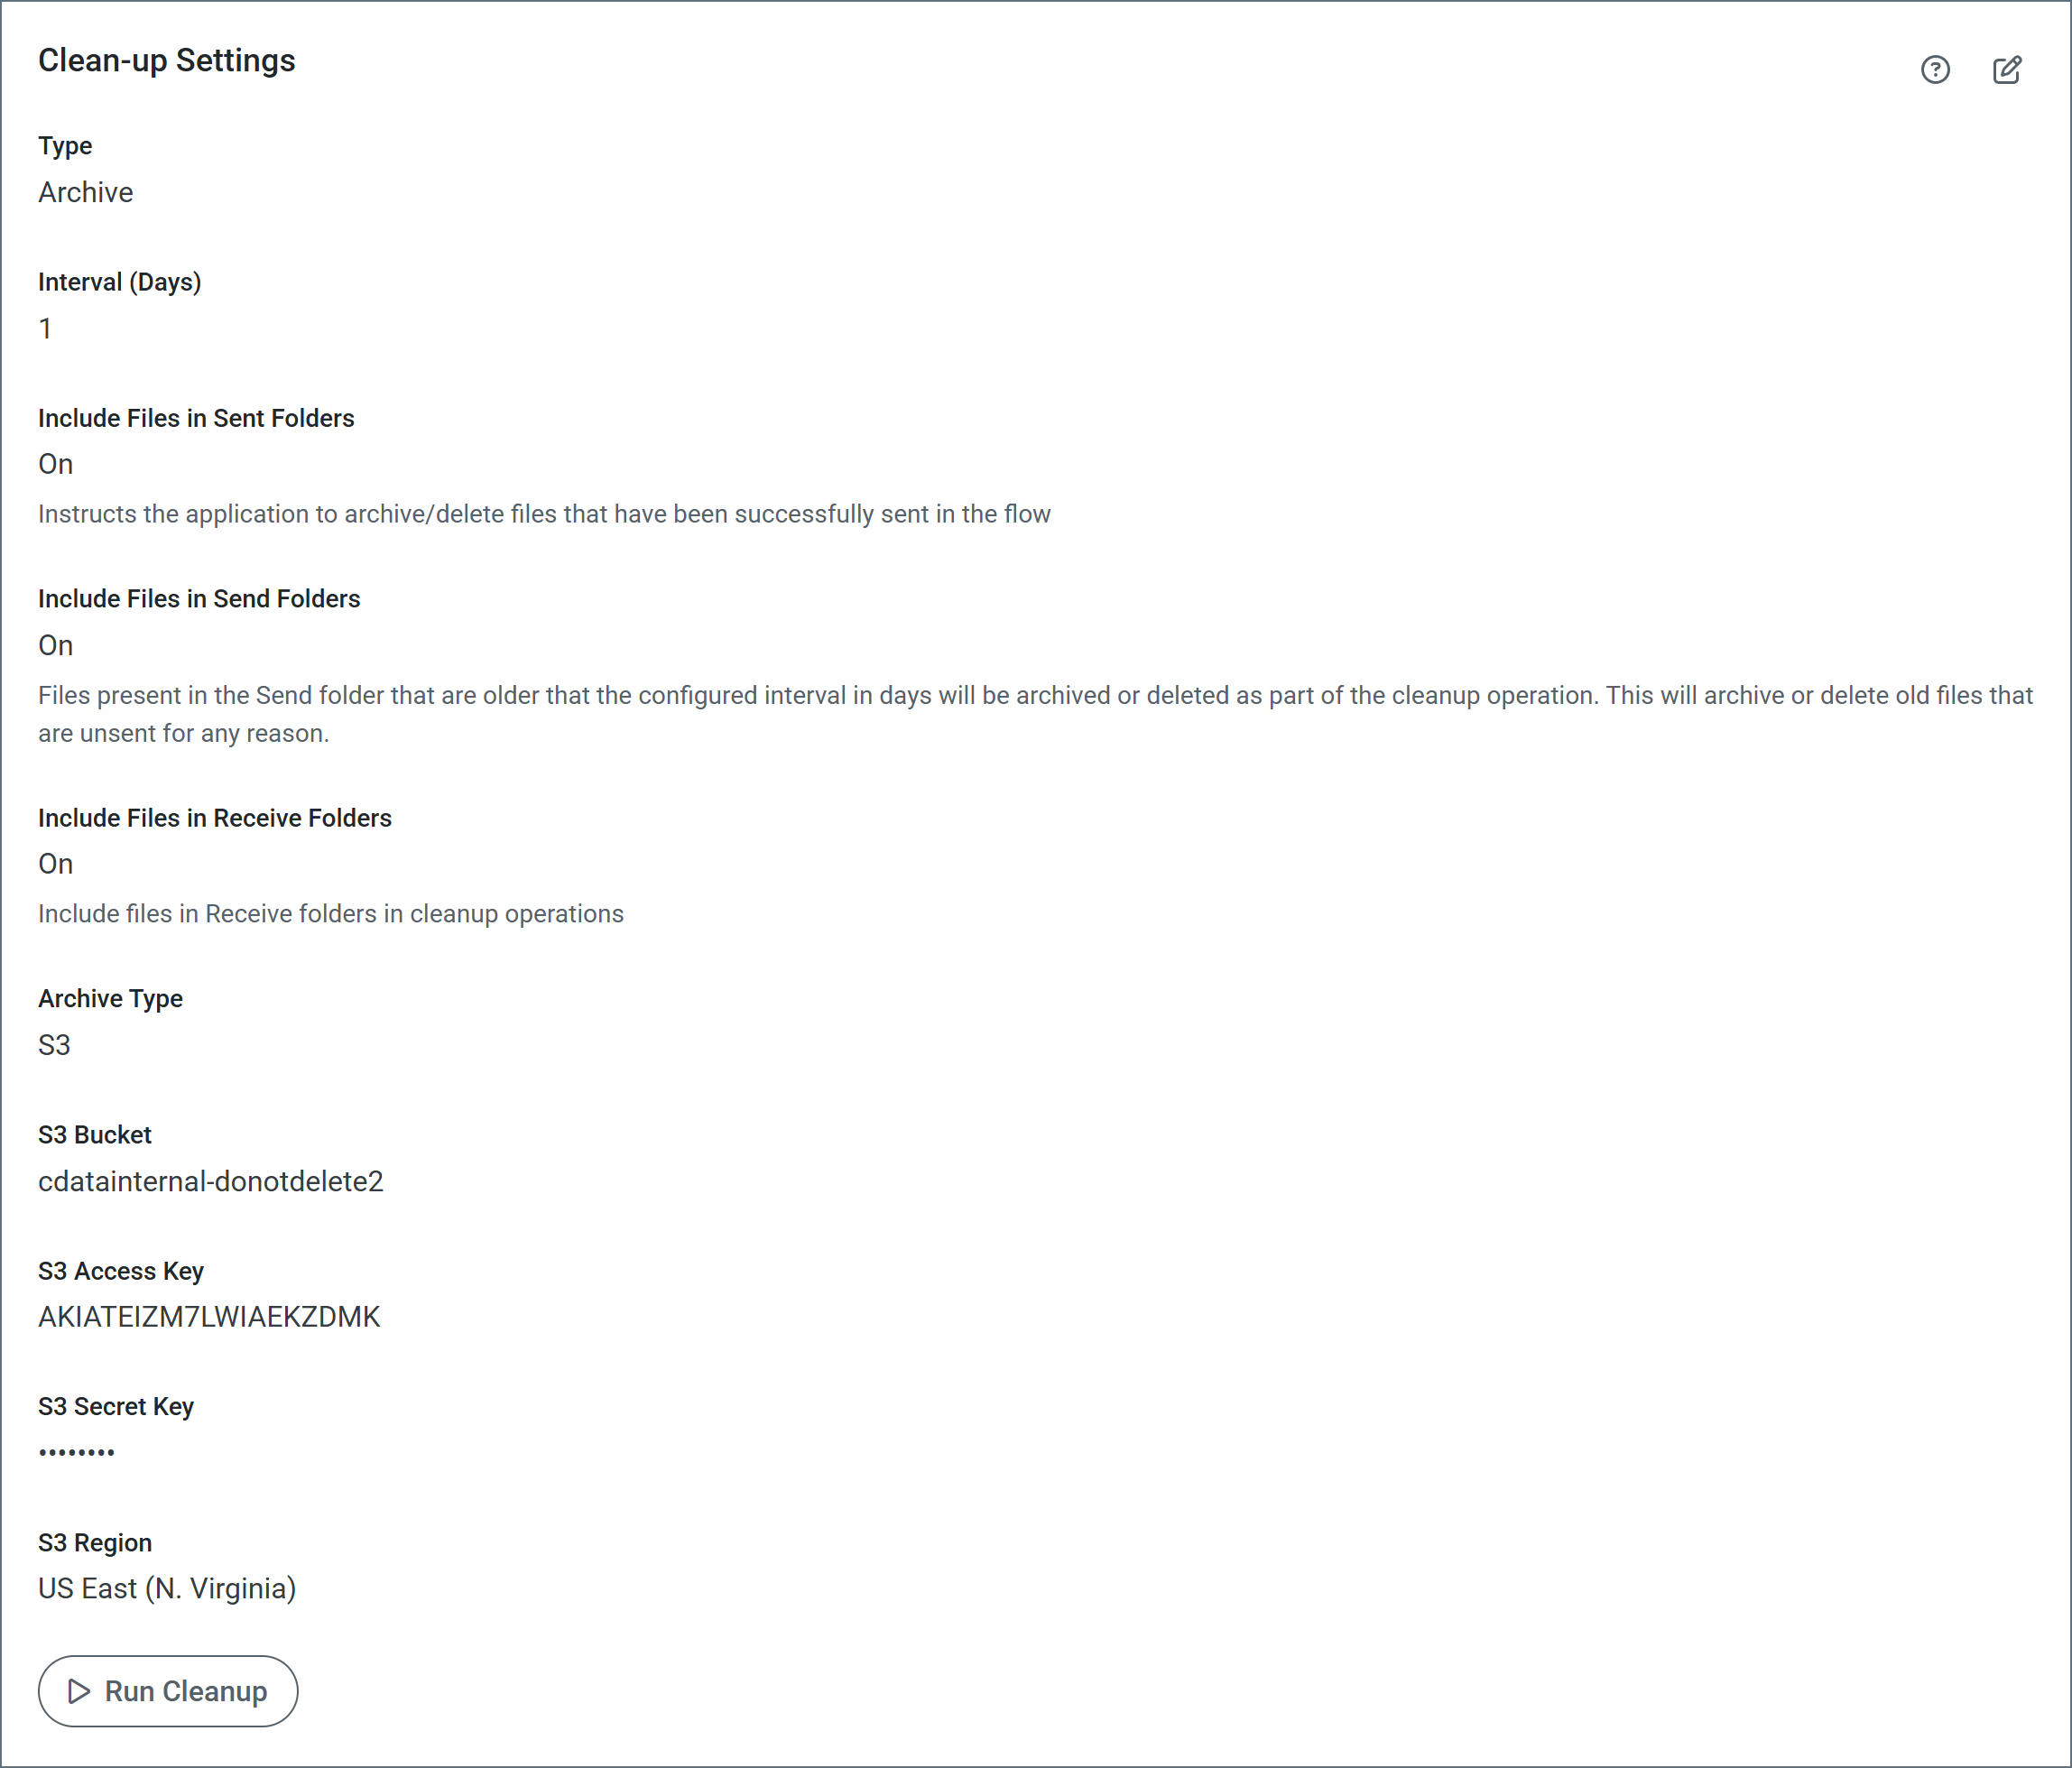Open the help question mark icon

[x=1935, y=70]
